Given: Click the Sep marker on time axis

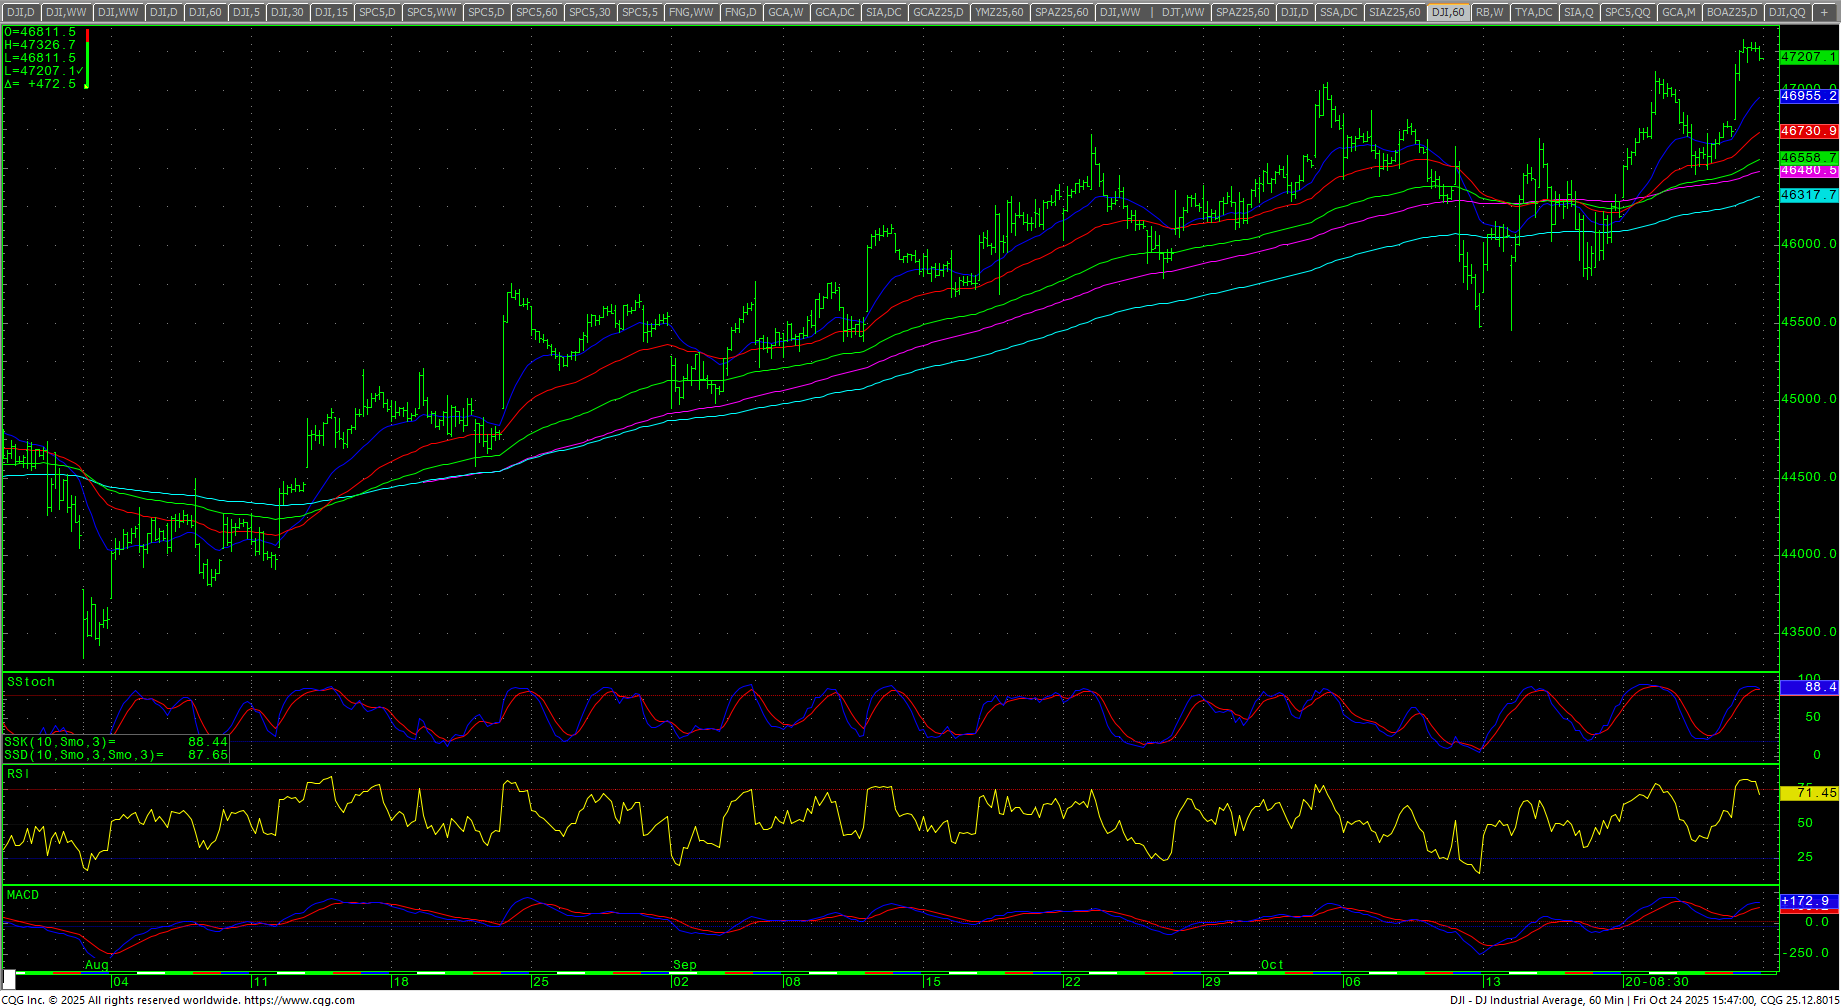Looking at the screenshot, I should [684, 965].
